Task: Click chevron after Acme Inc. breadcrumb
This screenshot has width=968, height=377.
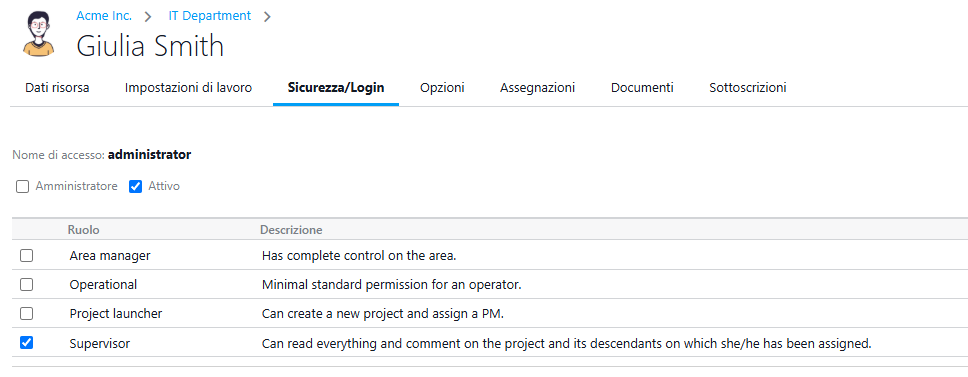Action: click(x=148, y=17)
